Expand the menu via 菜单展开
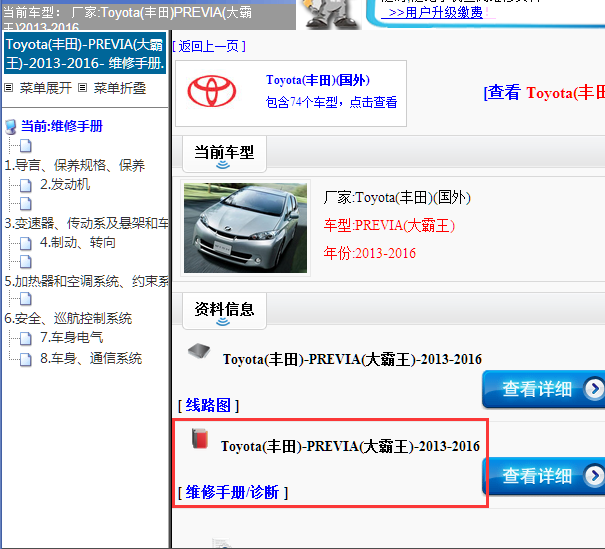 pos(46,88)
